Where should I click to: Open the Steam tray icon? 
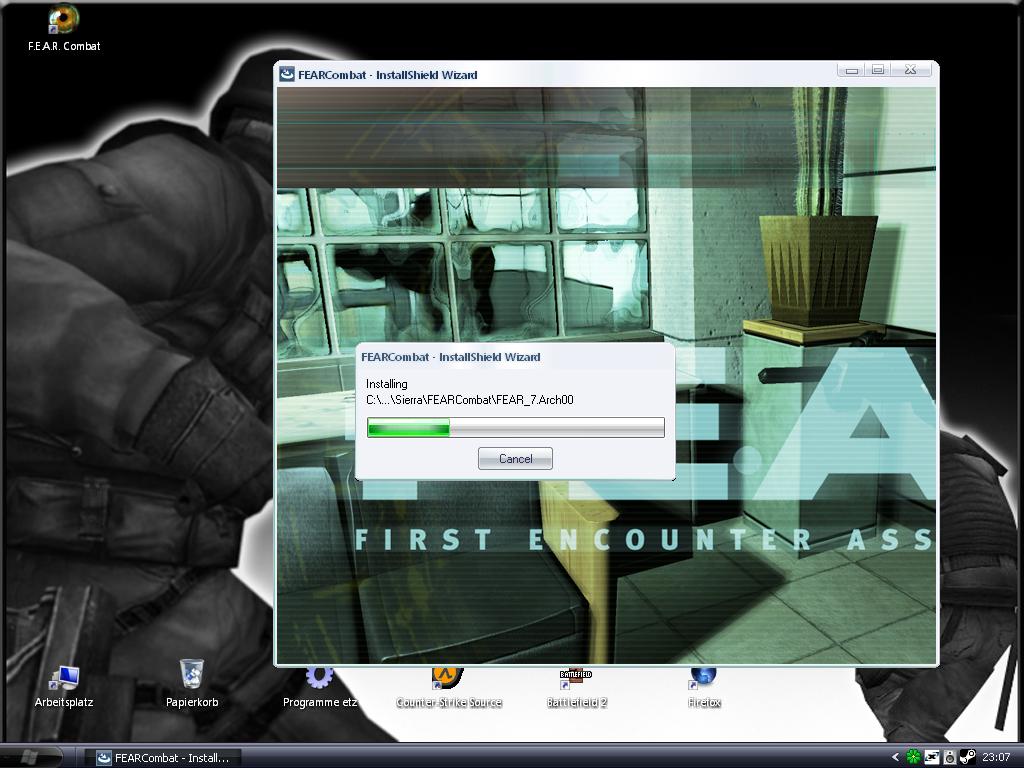pos(967,757)
